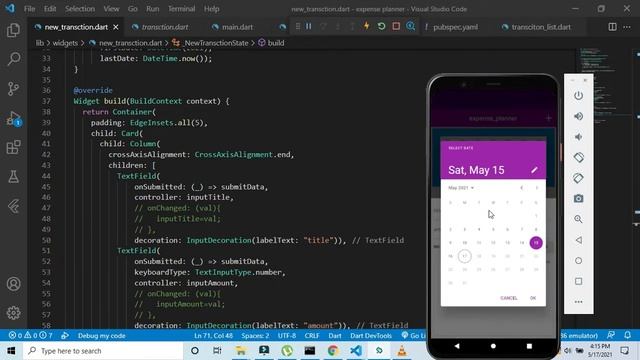Open errors and warnings in status bar

31,336
